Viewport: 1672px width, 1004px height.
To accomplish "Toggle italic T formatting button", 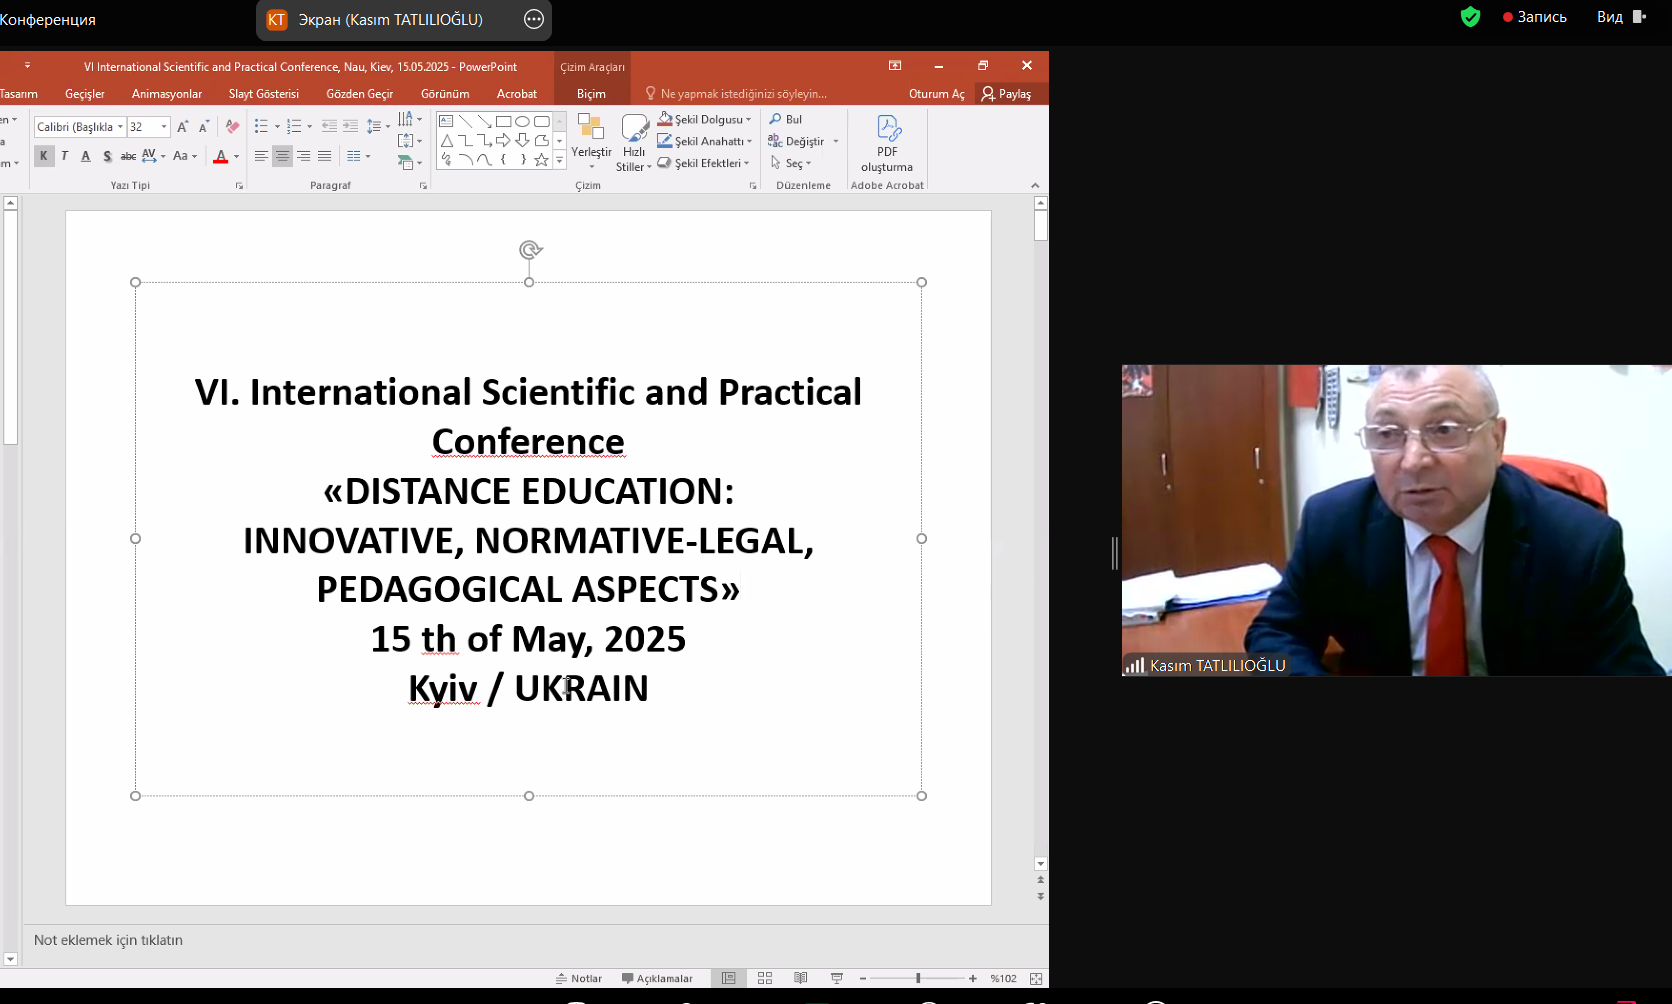I will pyautogui.click(x=65, y=156).
